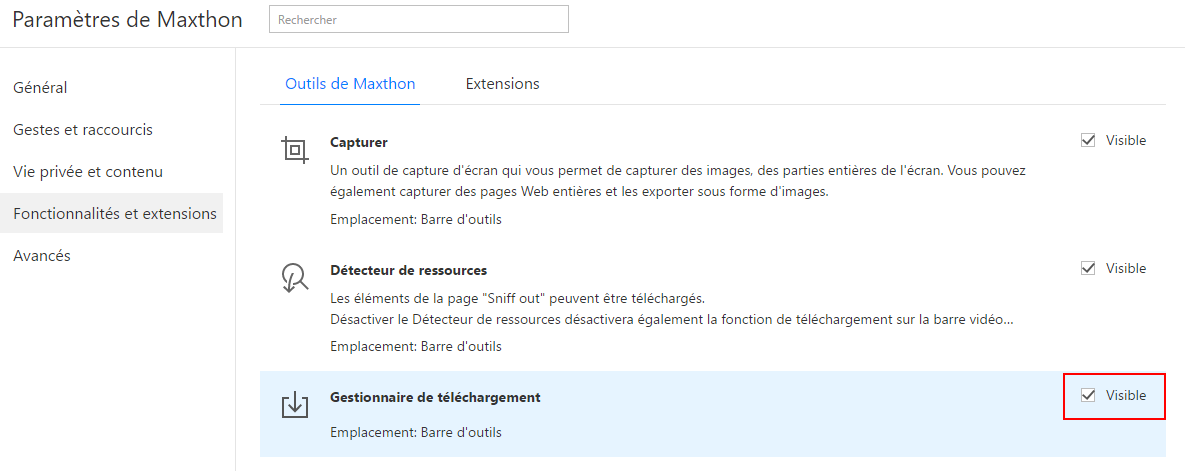
Task: Open Gestes et raccourcis settings
Action: (x=83, y=130)
